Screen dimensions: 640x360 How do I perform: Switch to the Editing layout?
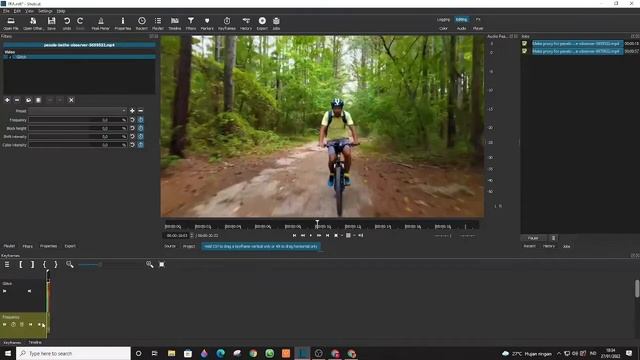(x=462, y=20)
